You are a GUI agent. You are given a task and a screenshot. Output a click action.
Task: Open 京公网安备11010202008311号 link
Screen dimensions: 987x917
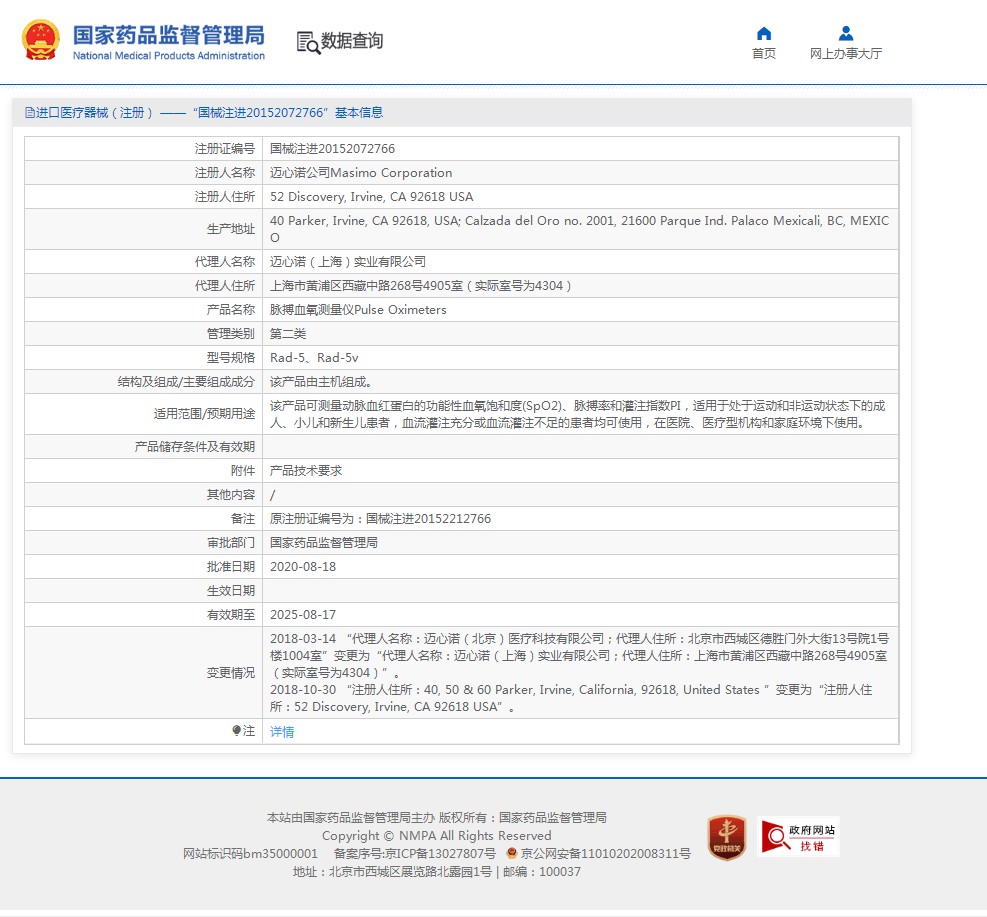click(606, 853)
